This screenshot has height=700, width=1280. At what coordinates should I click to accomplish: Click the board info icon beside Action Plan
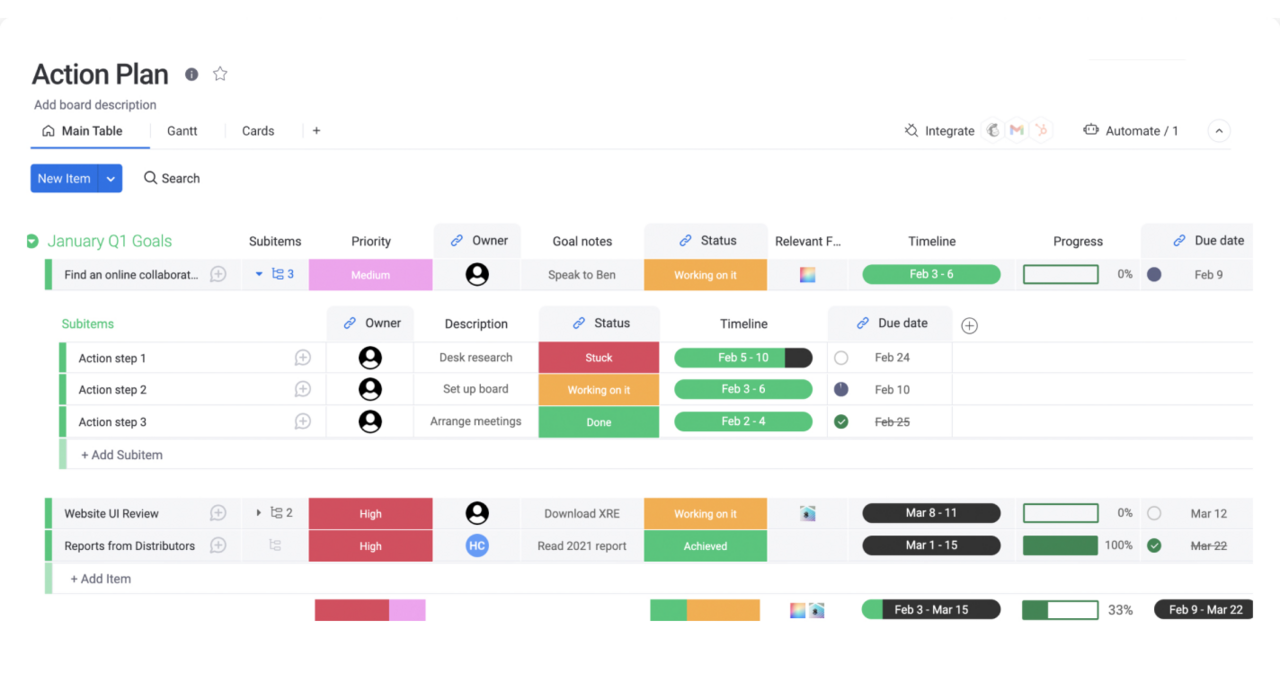(191, 74)
